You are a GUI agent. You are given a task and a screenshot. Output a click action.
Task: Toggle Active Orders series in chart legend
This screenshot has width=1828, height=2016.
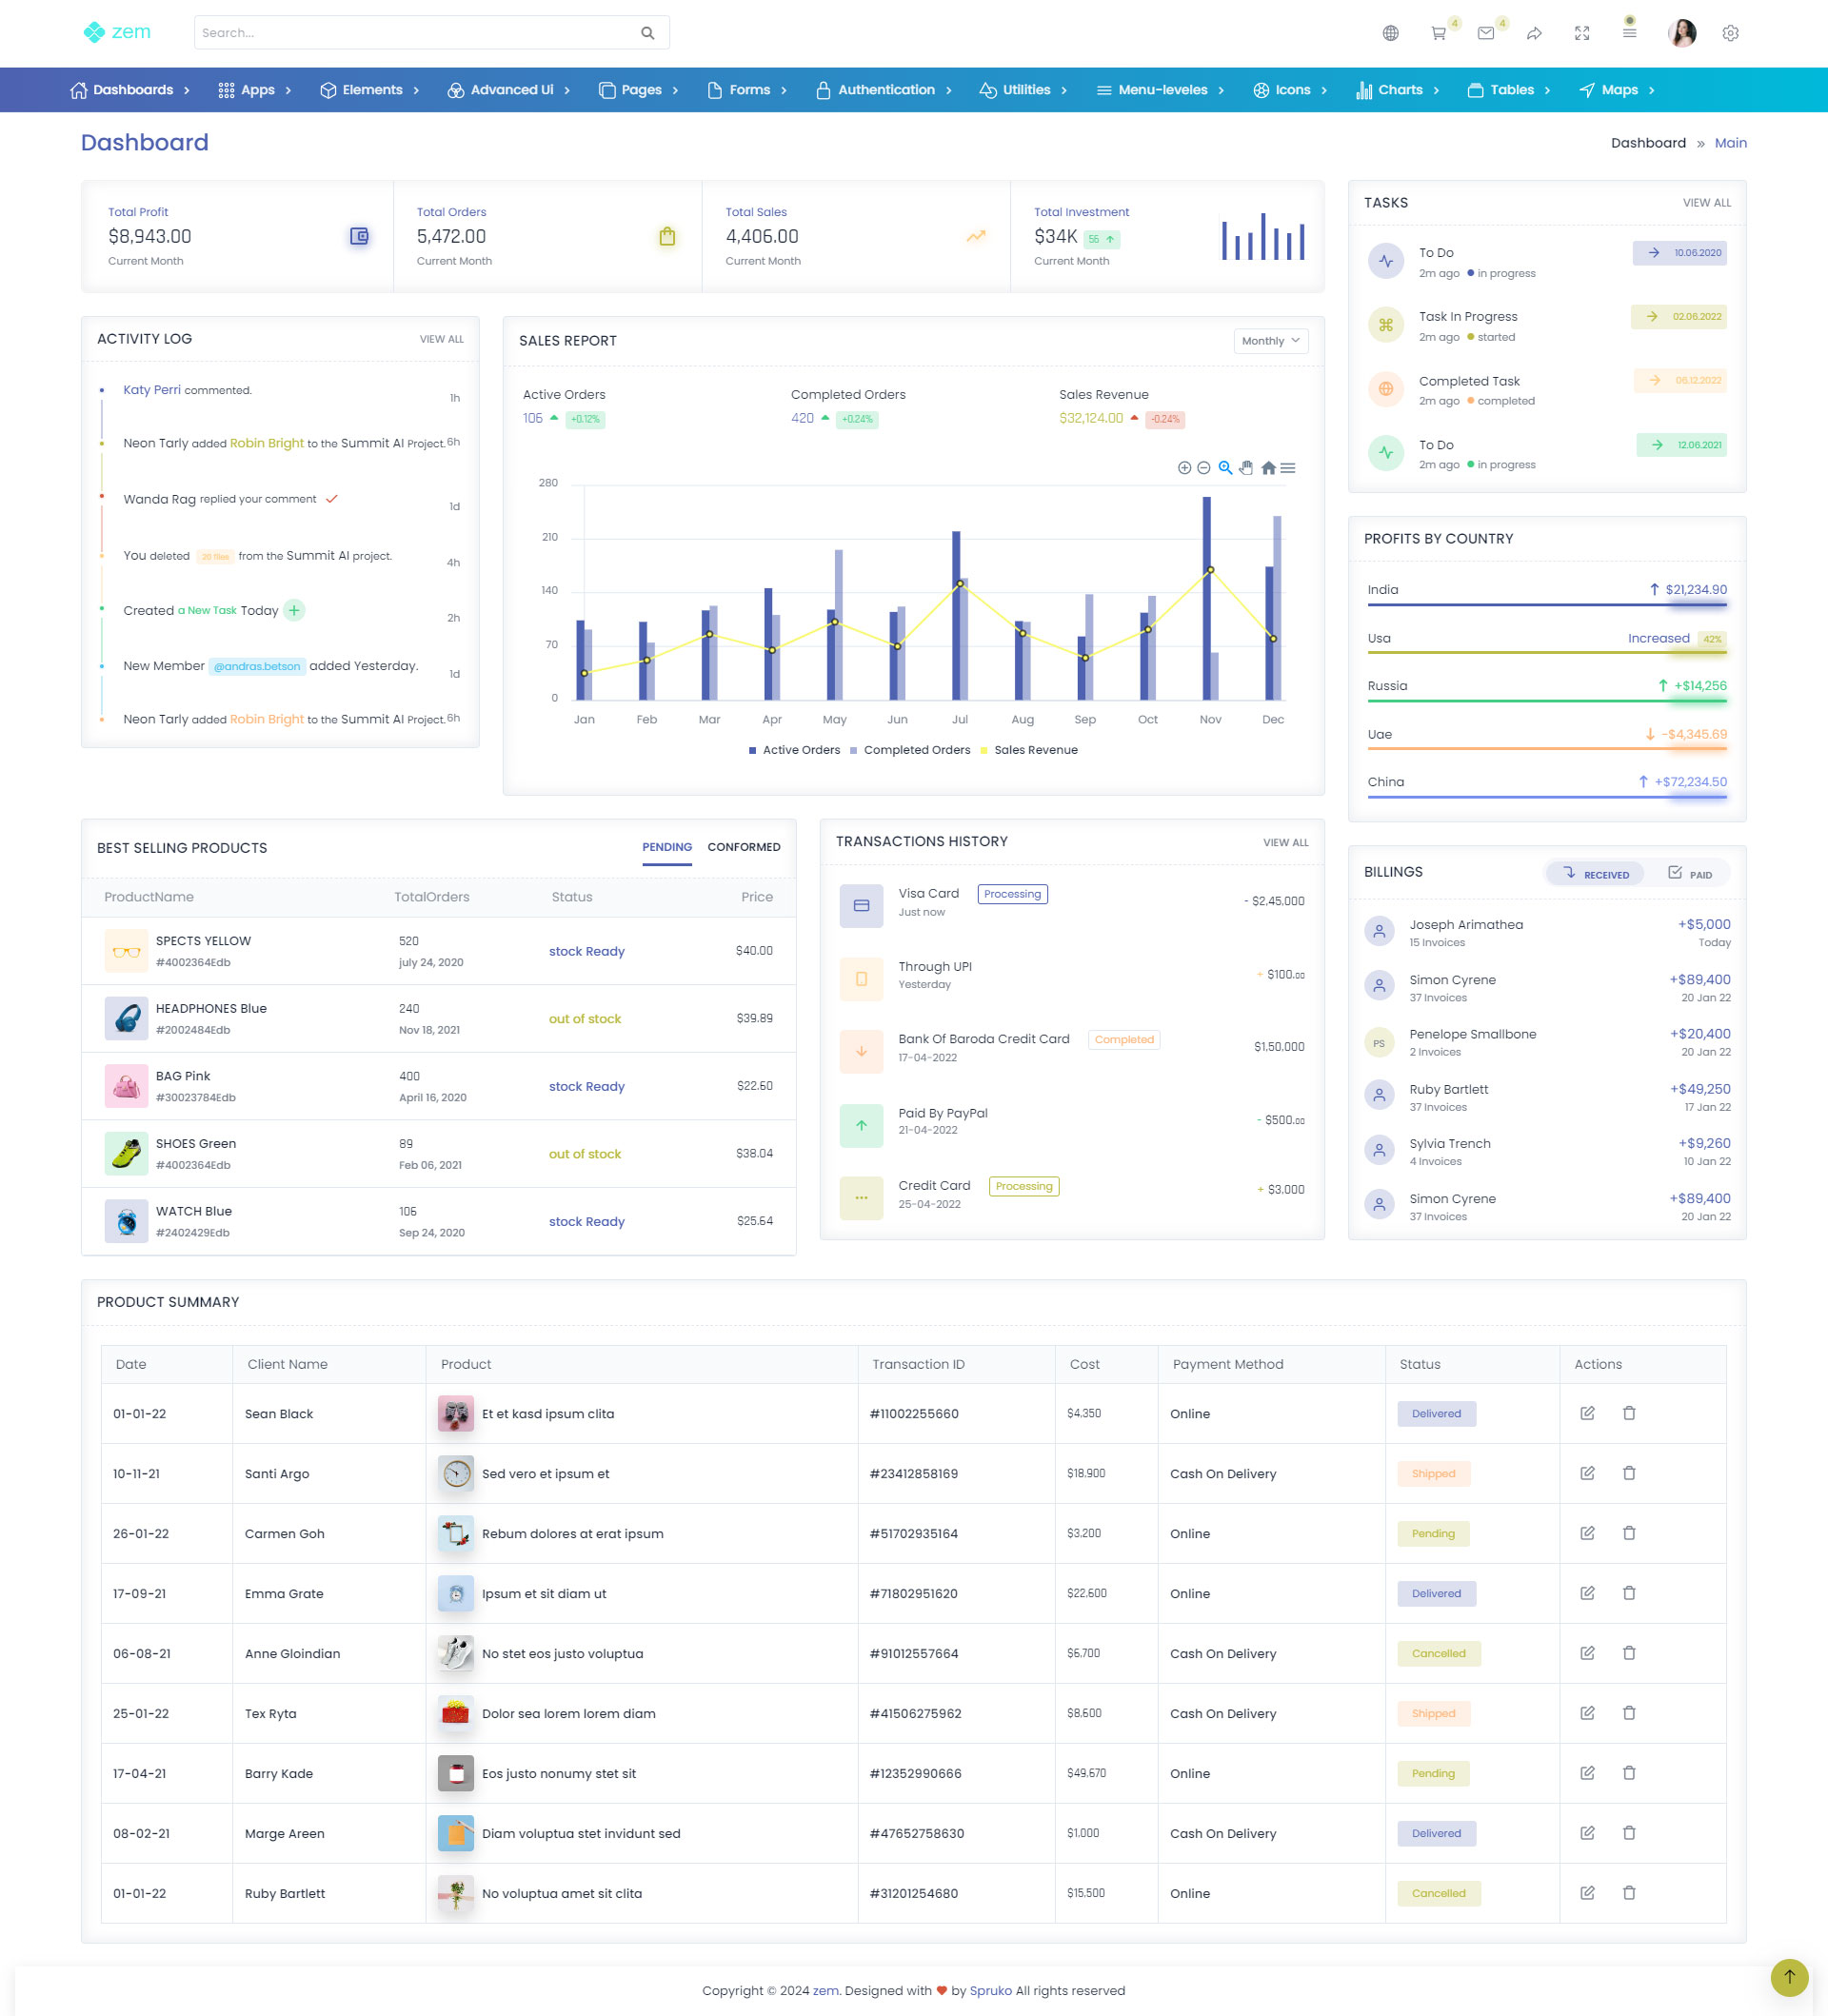(x=795, y=750)
